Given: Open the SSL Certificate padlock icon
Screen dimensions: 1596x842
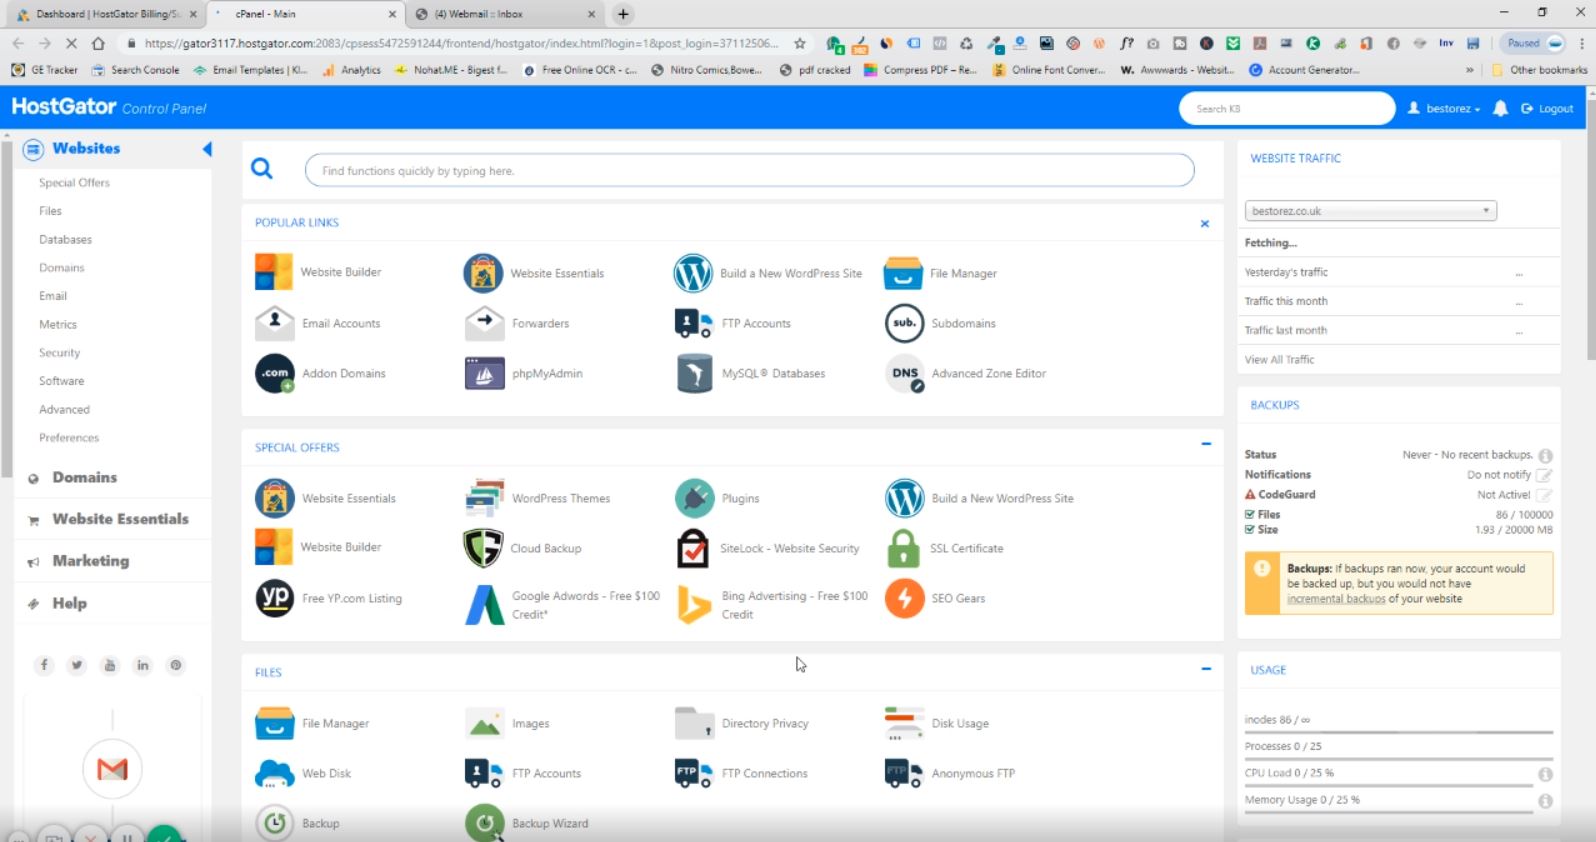Looking at the screenshot, I should [904, 548].
